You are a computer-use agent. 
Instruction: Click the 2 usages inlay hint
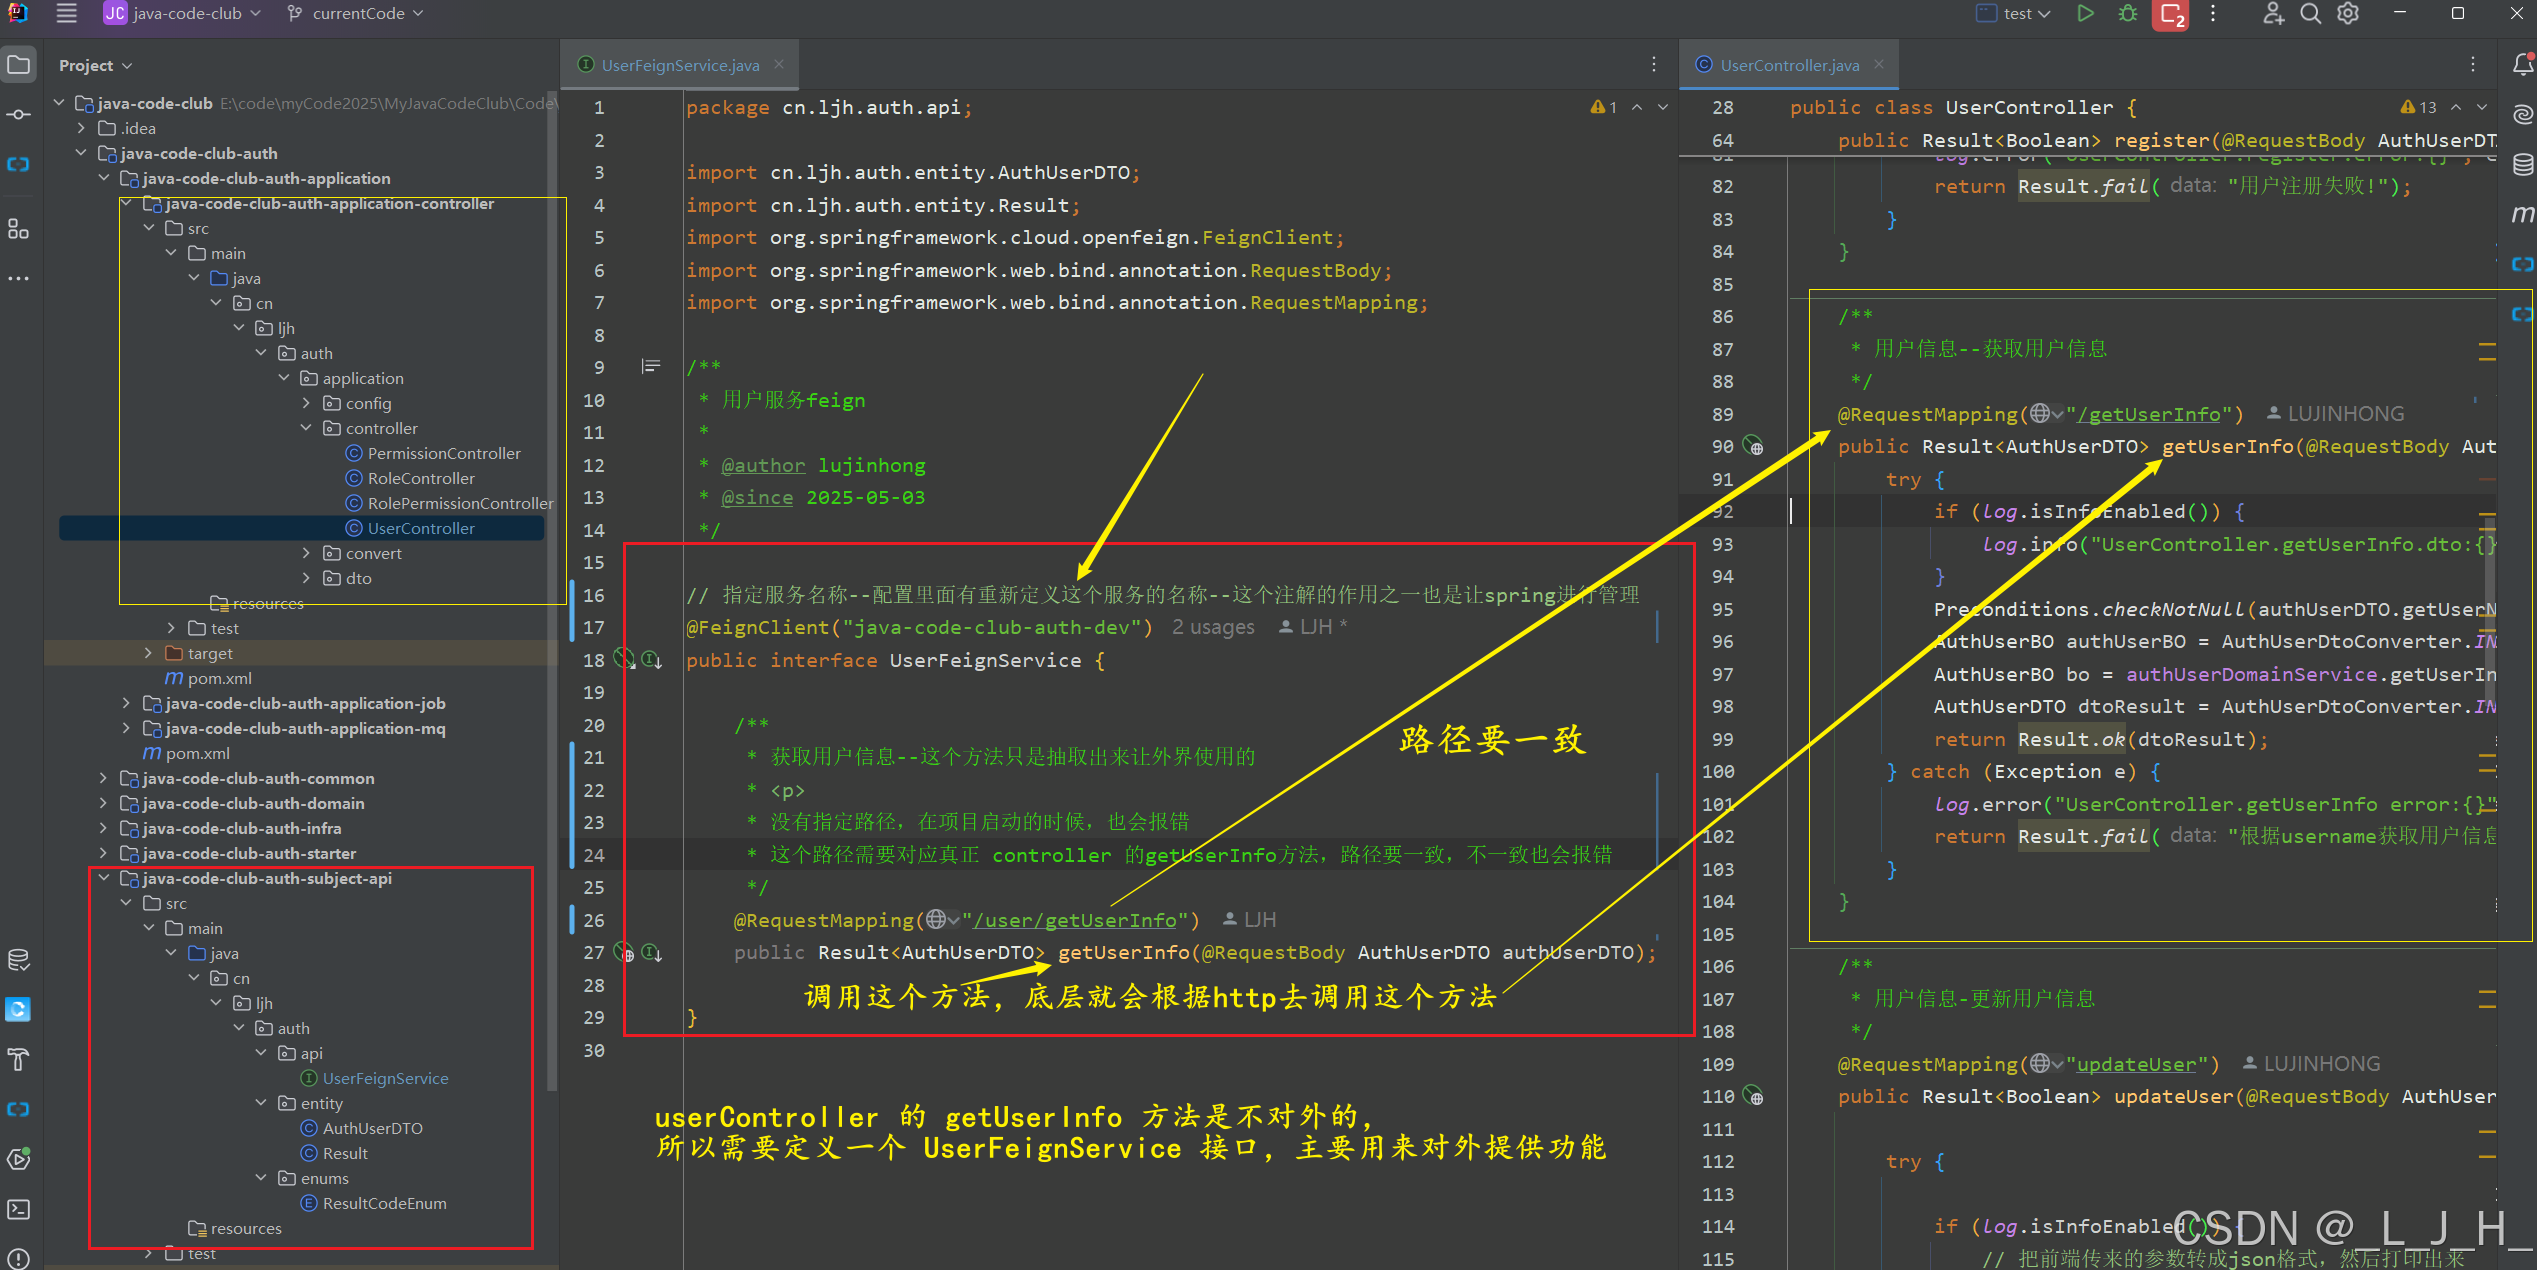point(1212,627)
